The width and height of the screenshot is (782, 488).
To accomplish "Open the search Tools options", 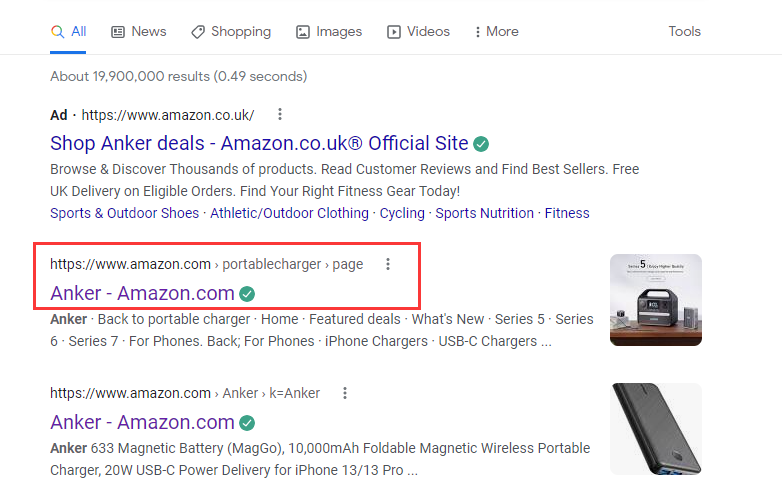I will [684, 32].
